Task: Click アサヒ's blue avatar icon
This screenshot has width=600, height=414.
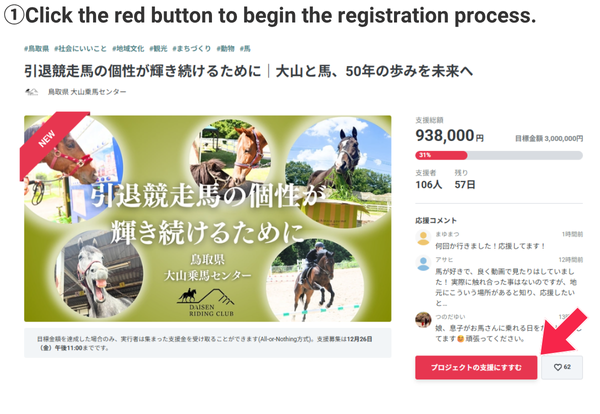Action: point(423,264)
